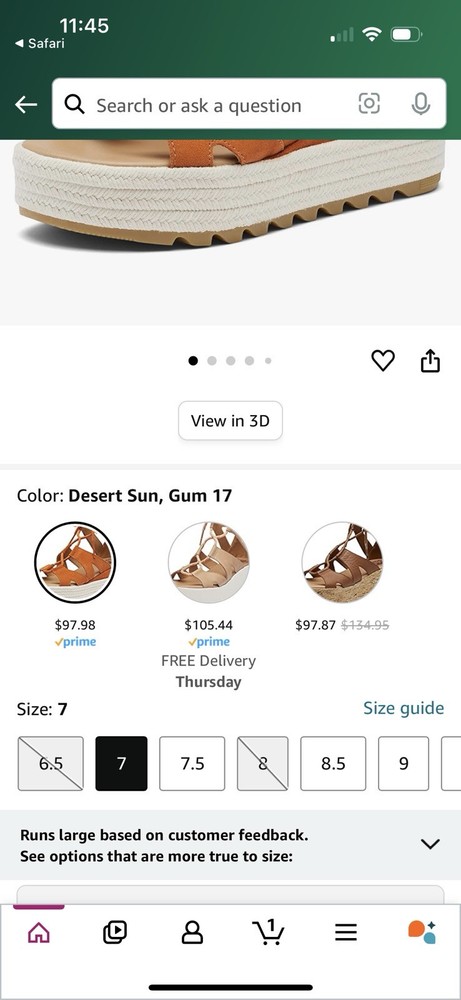The width and height of the screenshot is (461, 1000).
Task: Open the Inspire video feed icon
Action: click(115, 933)
